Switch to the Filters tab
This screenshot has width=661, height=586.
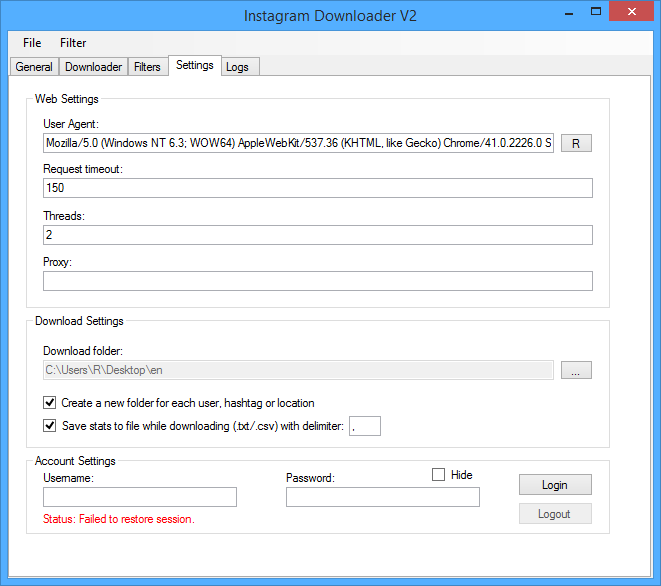pos(147,67)
